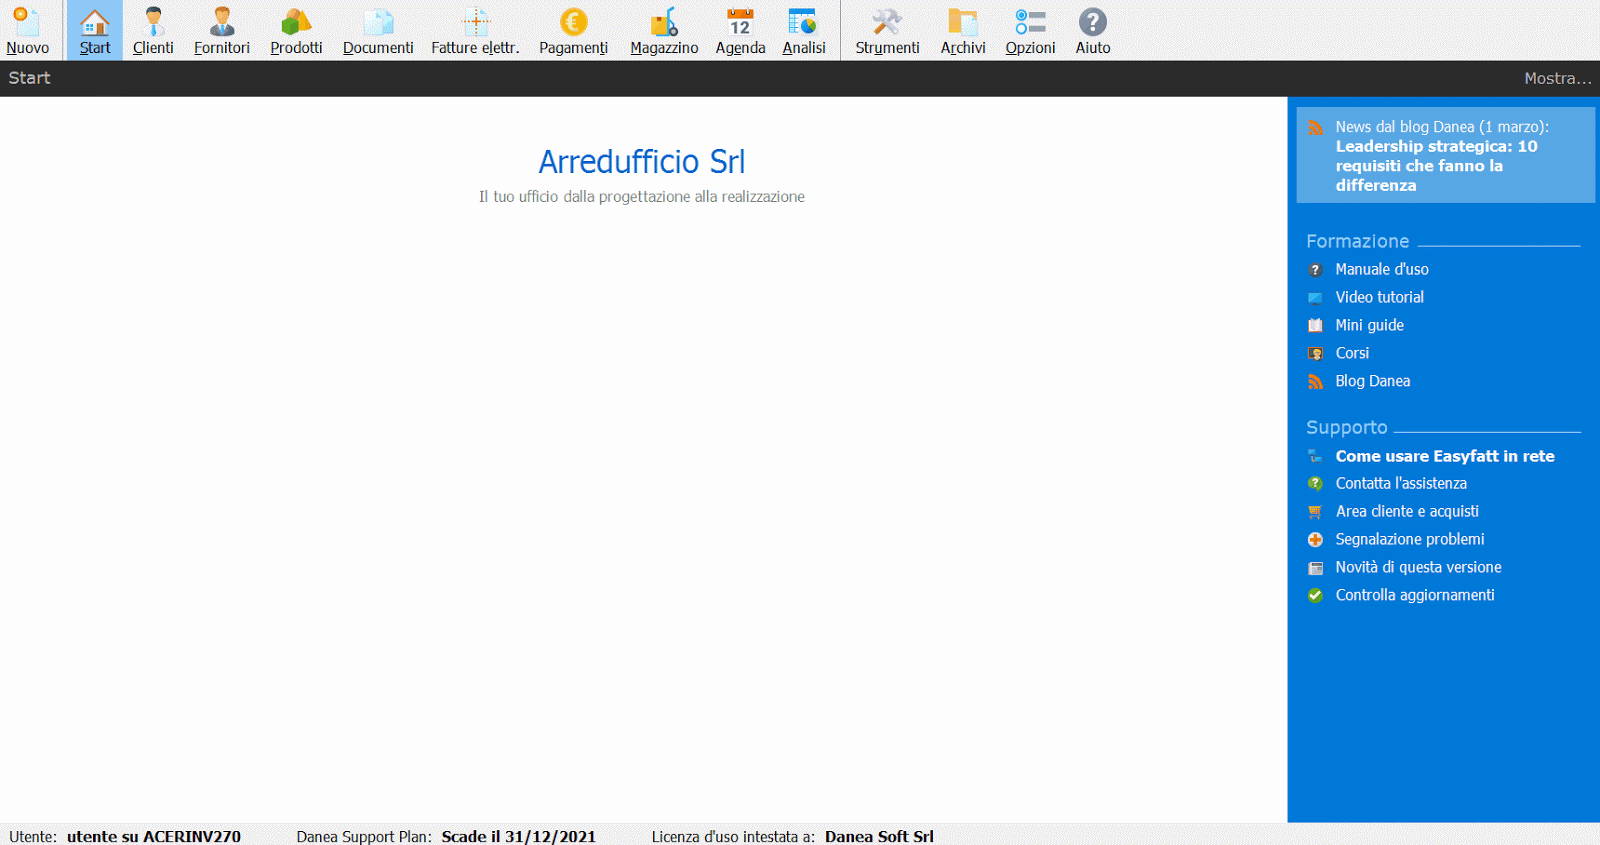Image resolution: width=1600 pixels, height=845 pixels.
Task: Click the Formazione section heading
Action: click(x=1357, y=242)
